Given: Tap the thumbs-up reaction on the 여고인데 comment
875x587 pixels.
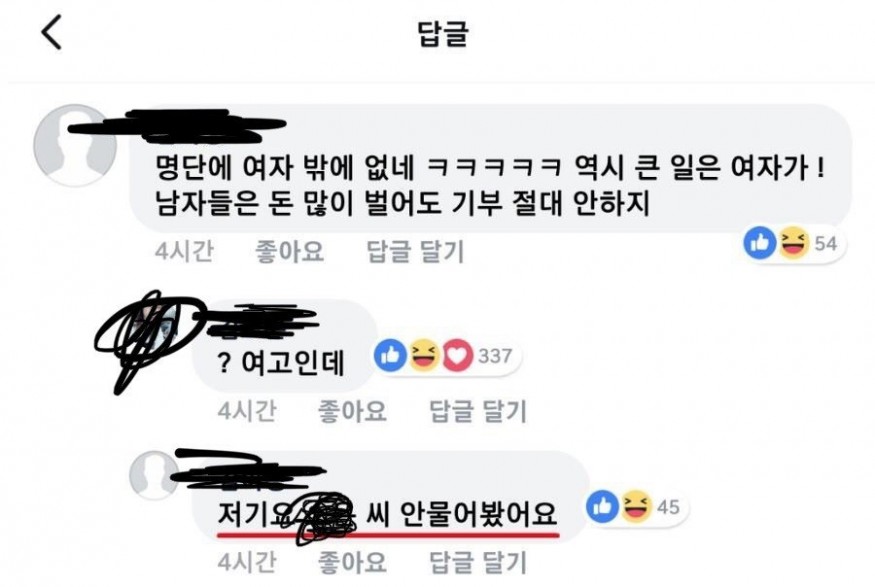Looking at the screenshot, I should point(390,355).
